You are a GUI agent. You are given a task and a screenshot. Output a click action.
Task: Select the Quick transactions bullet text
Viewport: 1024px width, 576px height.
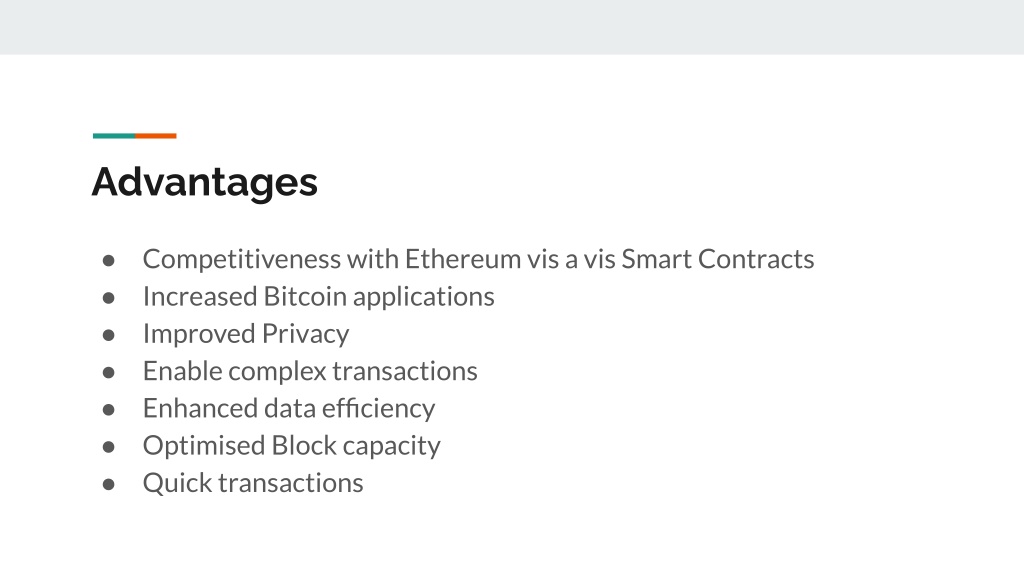point(253,483)
